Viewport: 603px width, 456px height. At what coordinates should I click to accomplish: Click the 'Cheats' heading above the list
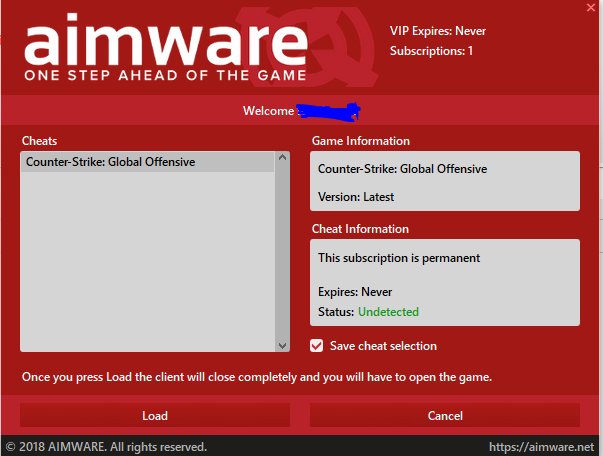39,141
